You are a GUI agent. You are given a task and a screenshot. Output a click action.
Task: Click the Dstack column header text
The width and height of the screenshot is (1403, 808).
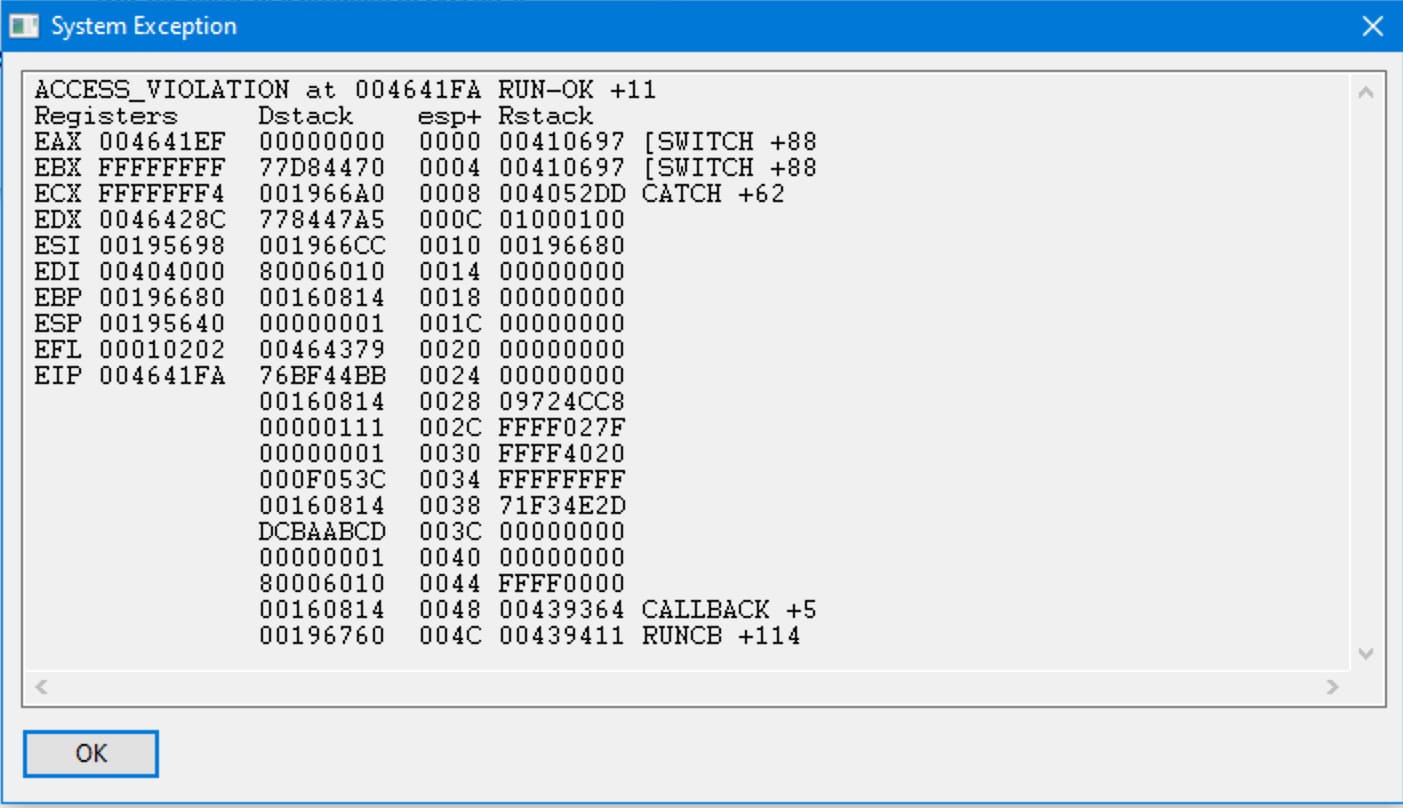pyautogui.click(x=306, y=116)
